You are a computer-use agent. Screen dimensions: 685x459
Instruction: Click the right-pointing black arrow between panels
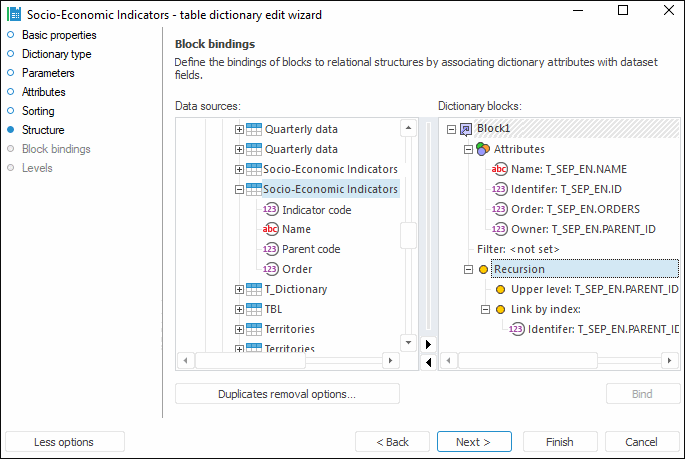[x=430, y=344]
